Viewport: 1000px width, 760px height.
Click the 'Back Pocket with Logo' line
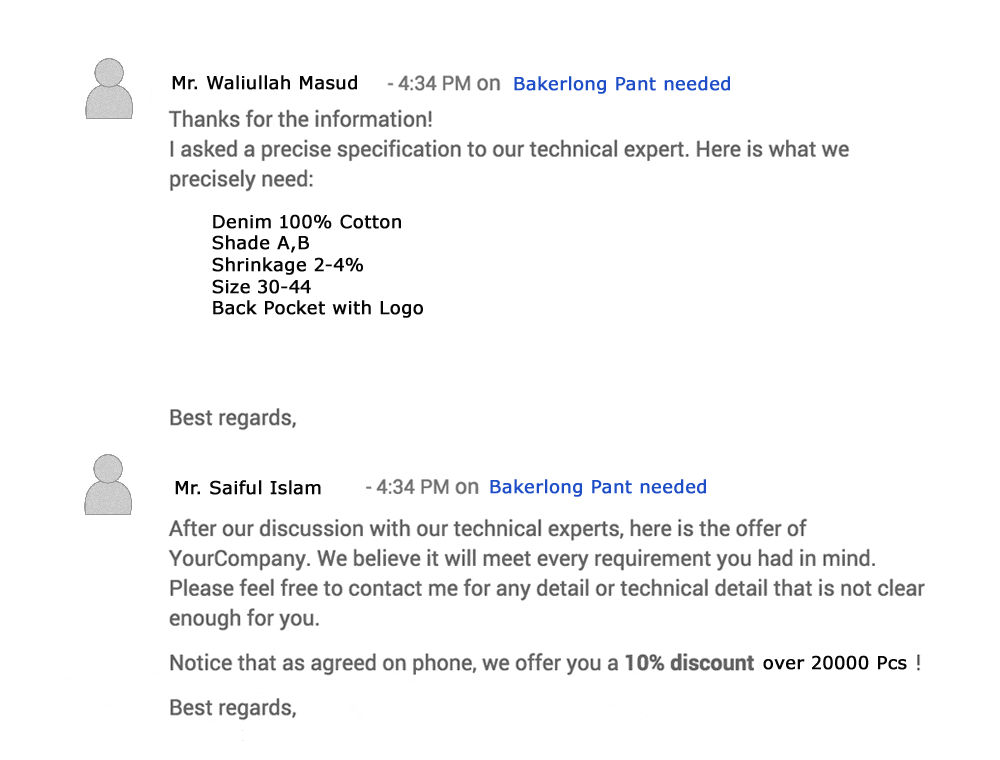(317, 308)
